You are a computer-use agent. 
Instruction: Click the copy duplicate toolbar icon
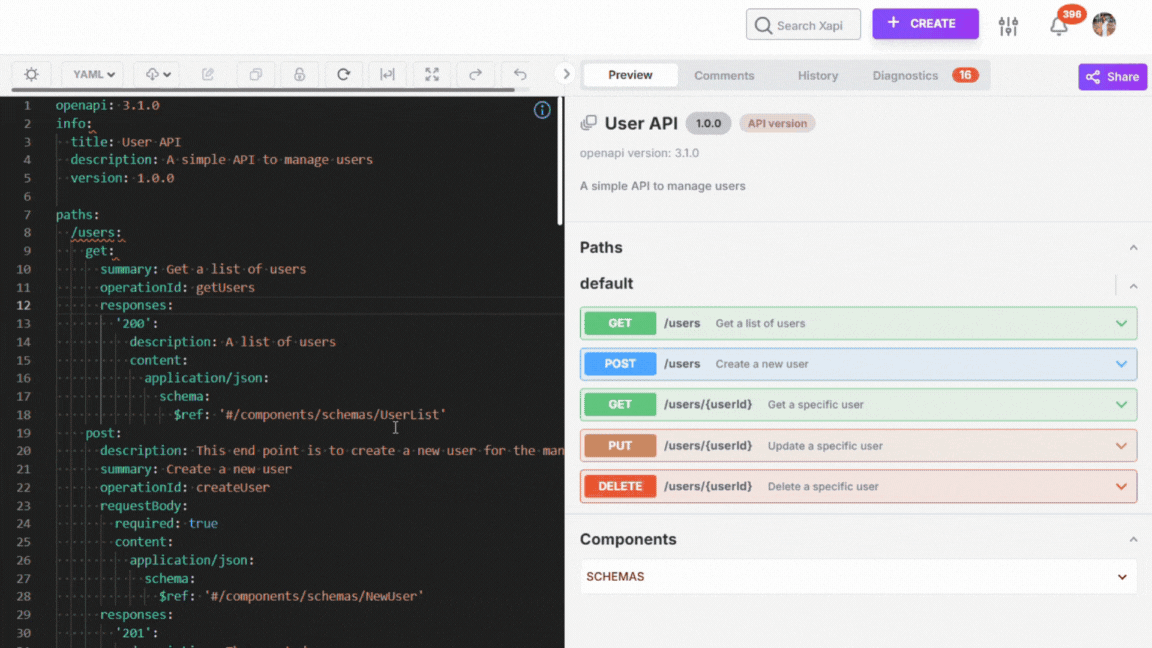click(x=256, y=74)
